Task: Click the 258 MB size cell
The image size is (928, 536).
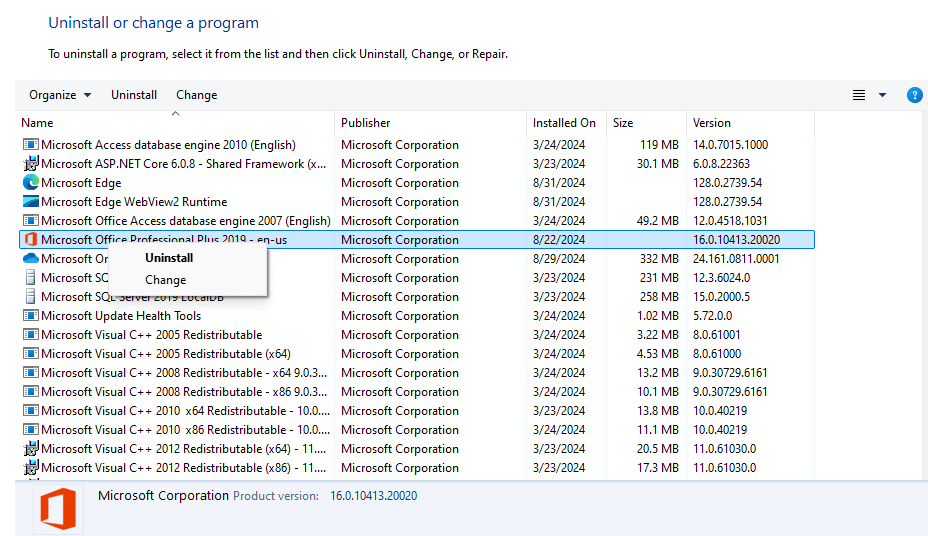Action: pos(659,296)
